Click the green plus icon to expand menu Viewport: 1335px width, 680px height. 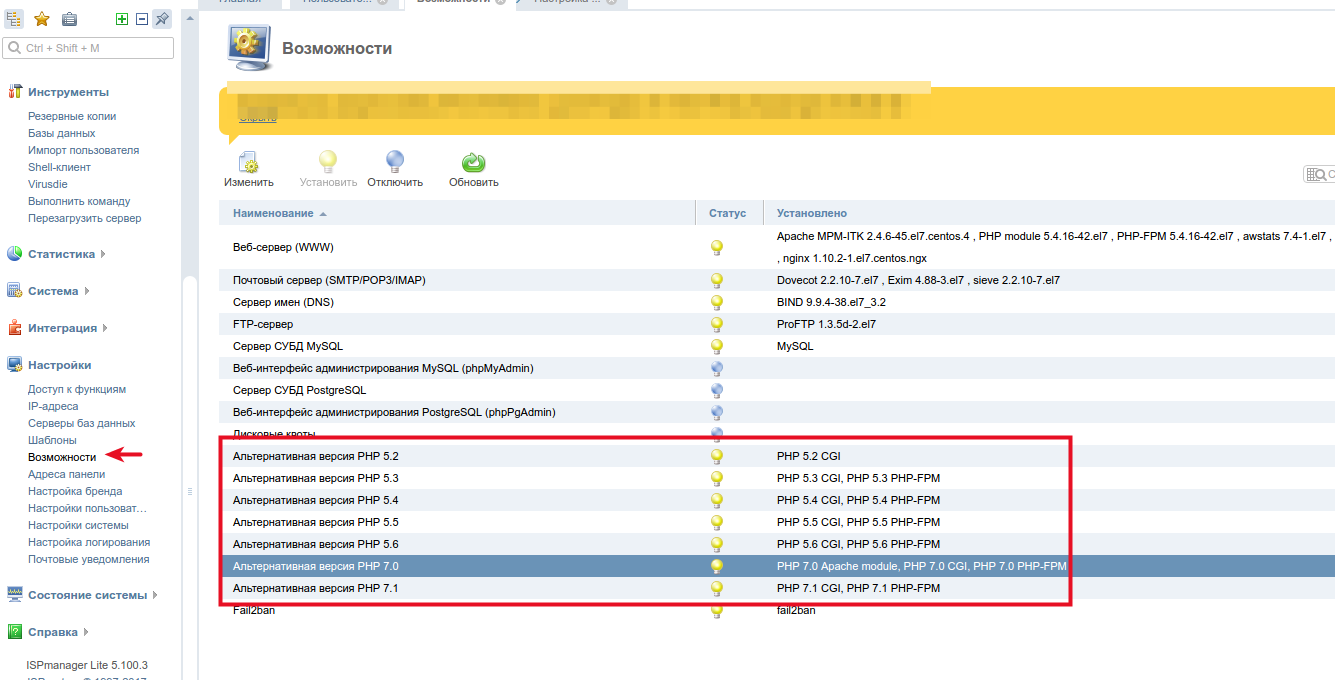point(122,17)
